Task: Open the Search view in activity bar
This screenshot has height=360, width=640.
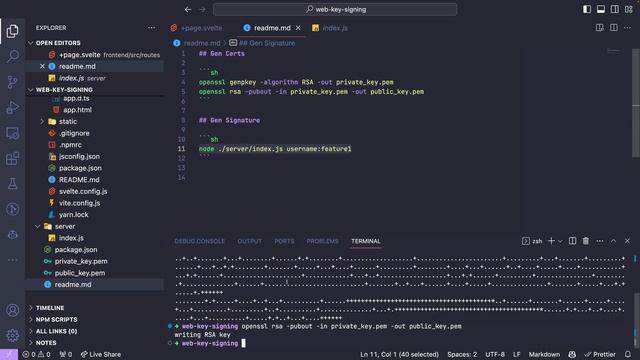Action: pos(12,56)
